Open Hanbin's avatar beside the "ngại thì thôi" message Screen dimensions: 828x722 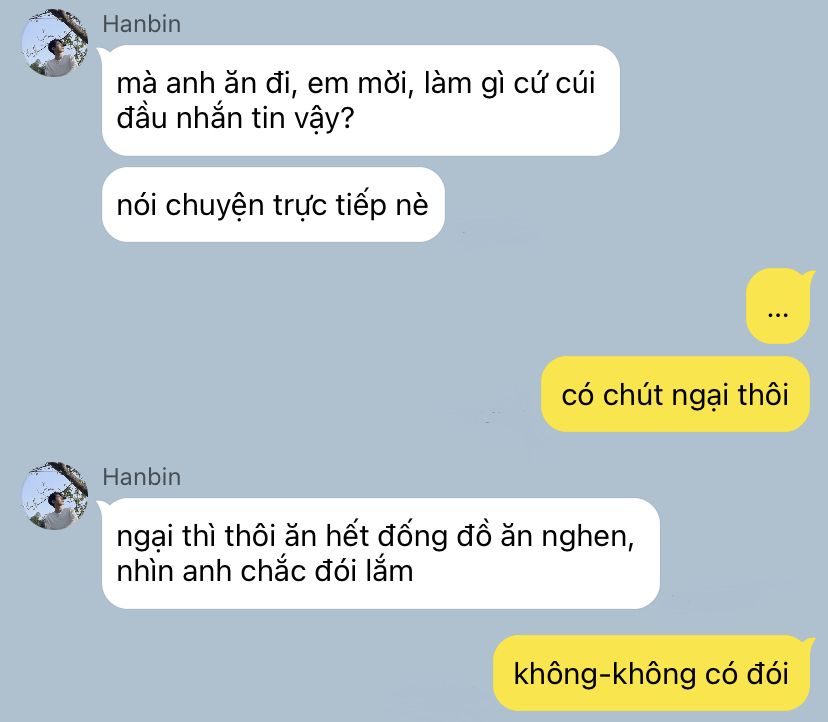coord(54,496)
